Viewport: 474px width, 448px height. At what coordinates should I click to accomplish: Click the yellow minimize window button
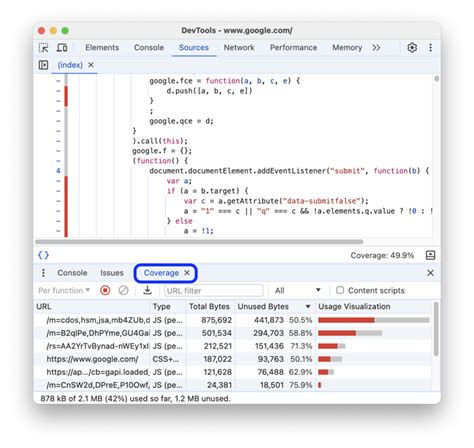click(53, 31)
